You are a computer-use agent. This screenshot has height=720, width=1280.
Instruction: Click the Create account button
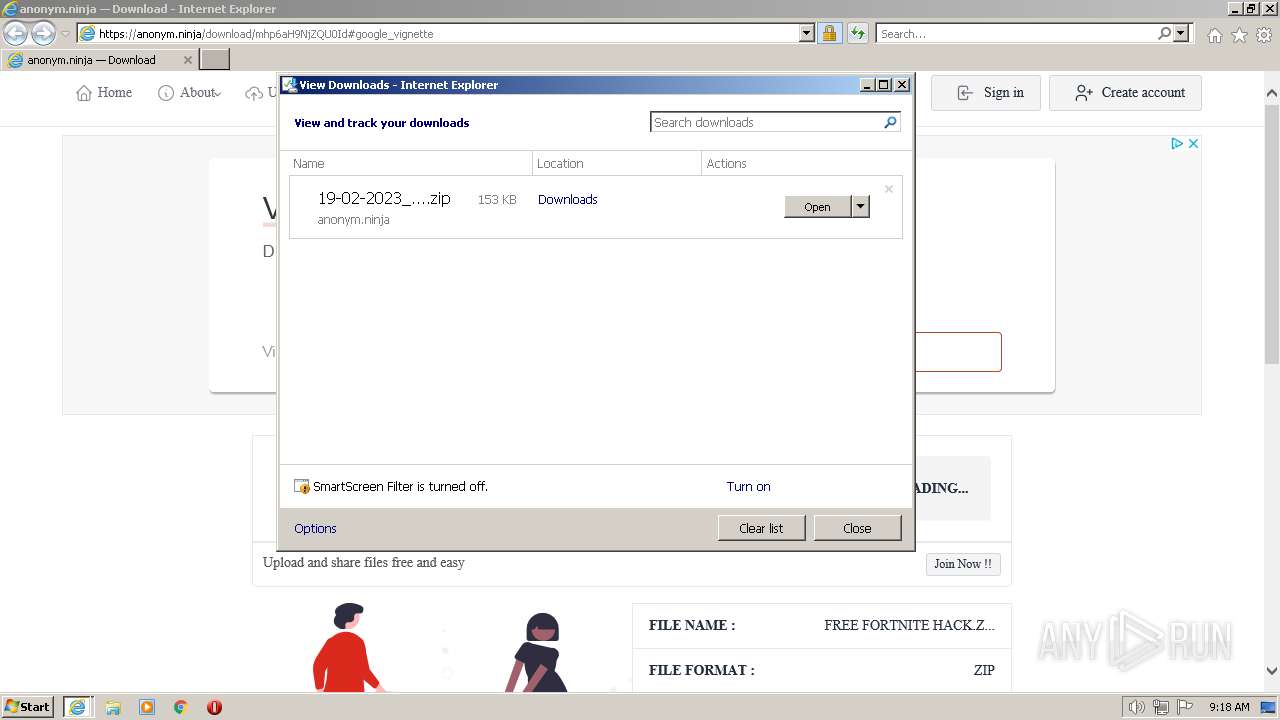pos(1125,93)
